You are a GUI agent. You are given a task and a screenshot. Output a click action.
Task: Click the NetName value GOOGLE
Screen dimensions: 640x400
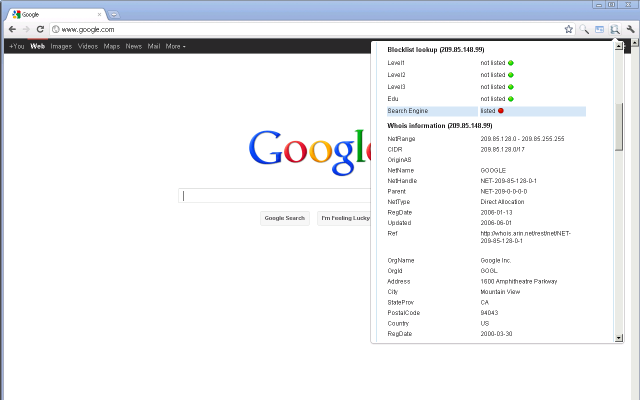[x=493, y=171]
